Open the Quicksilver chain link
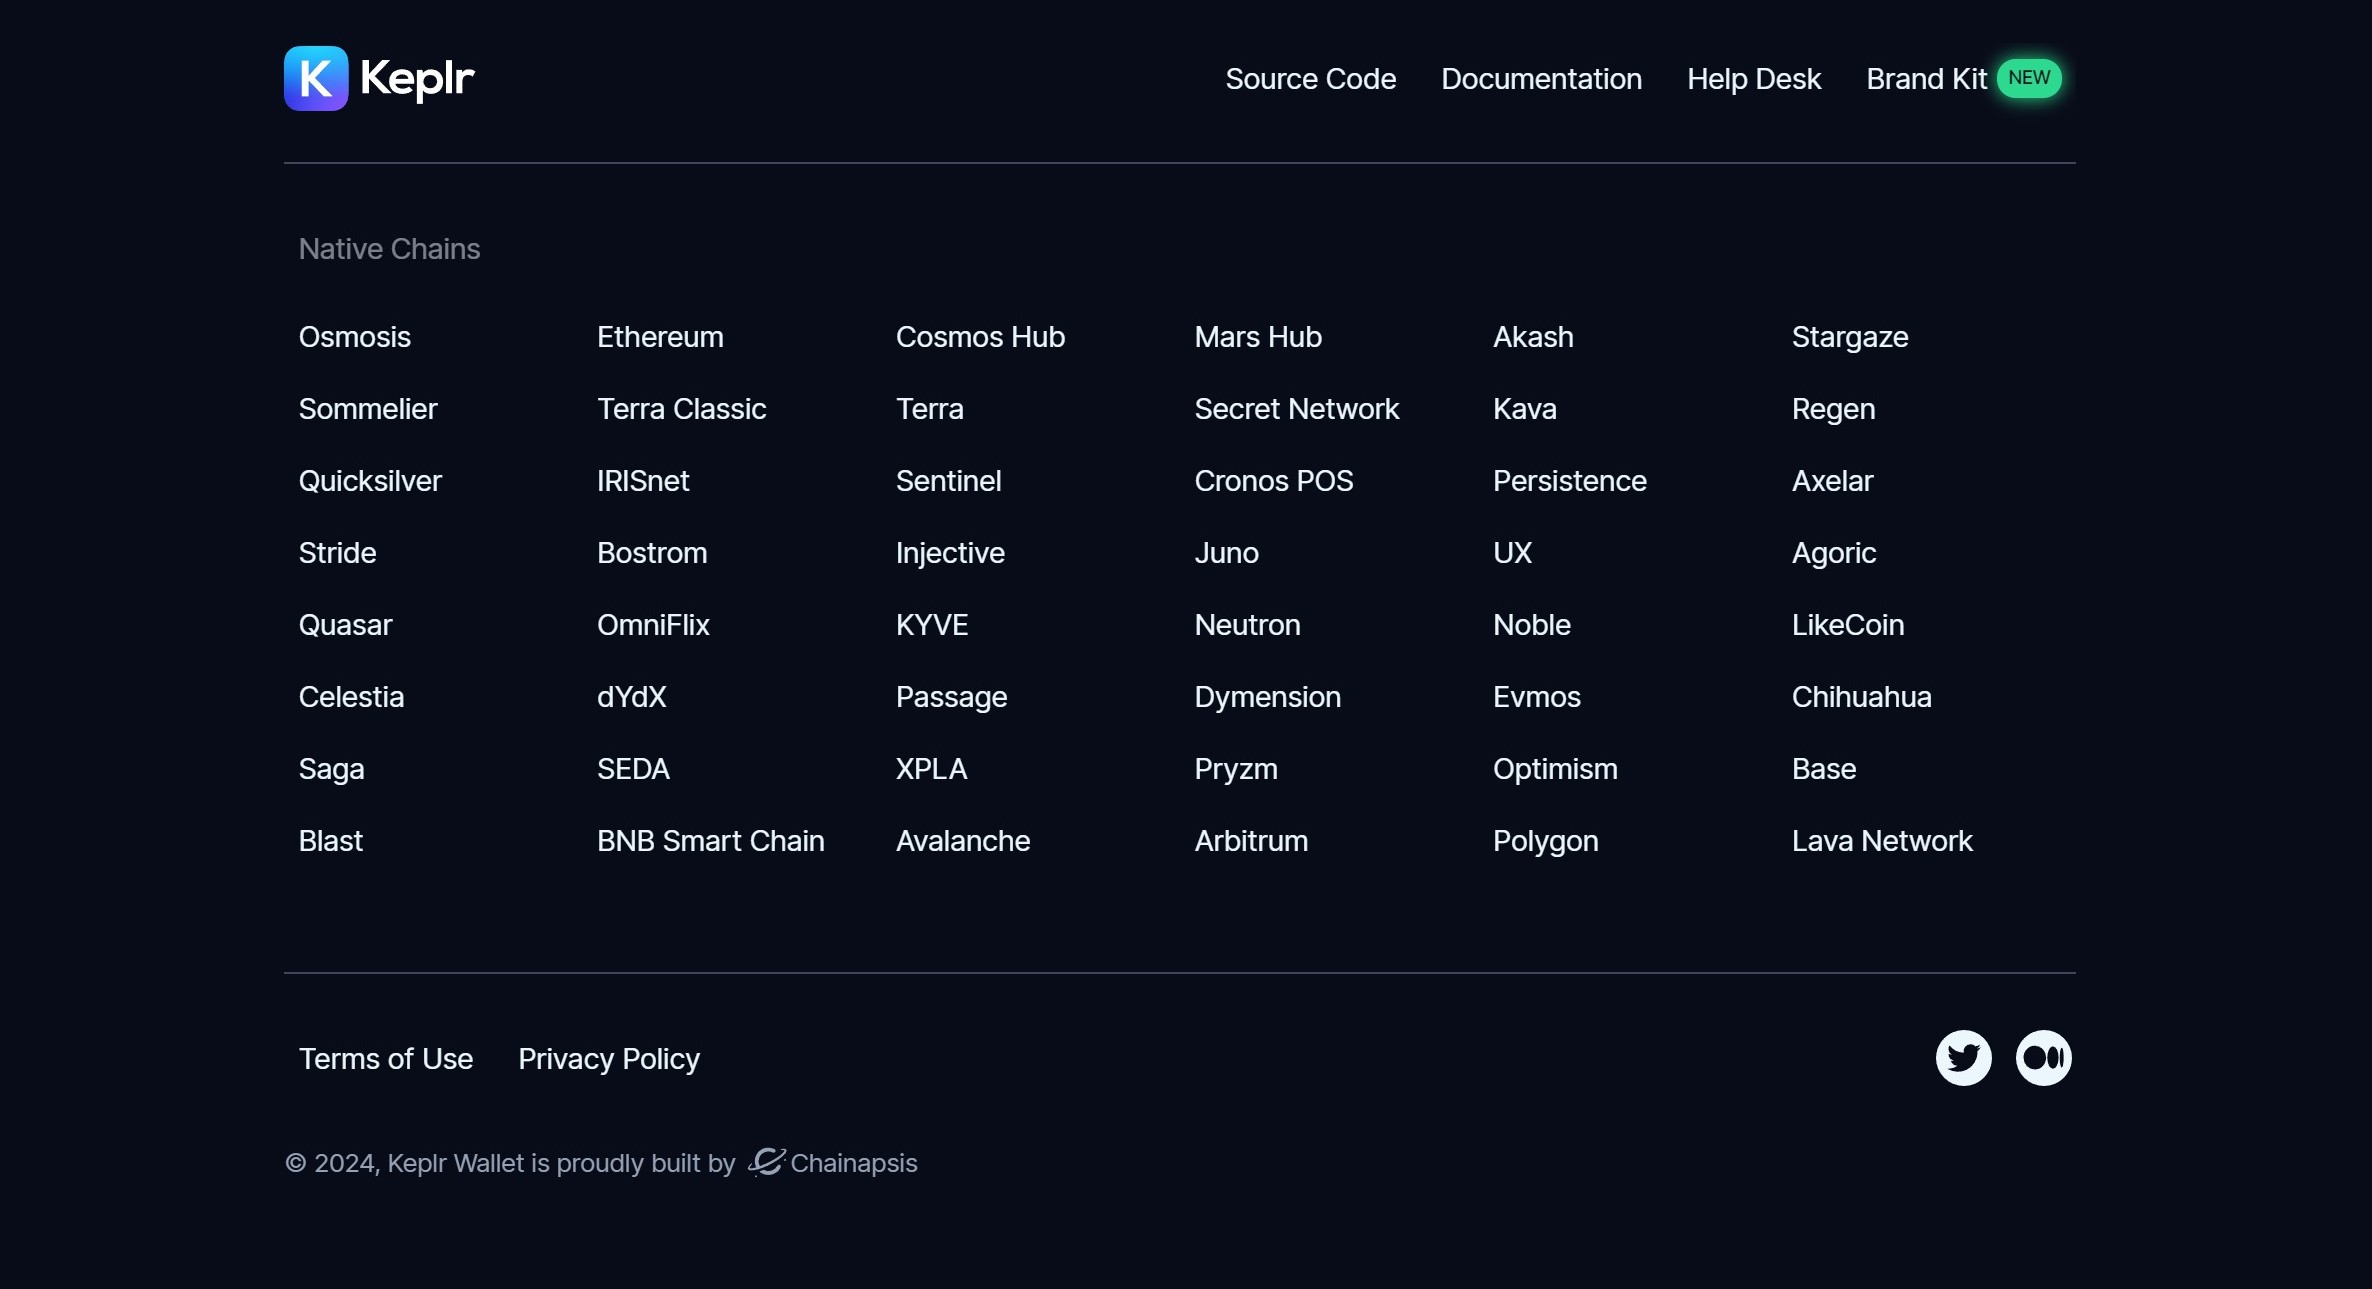The image size is (2372, 1289). coord(370,481)
